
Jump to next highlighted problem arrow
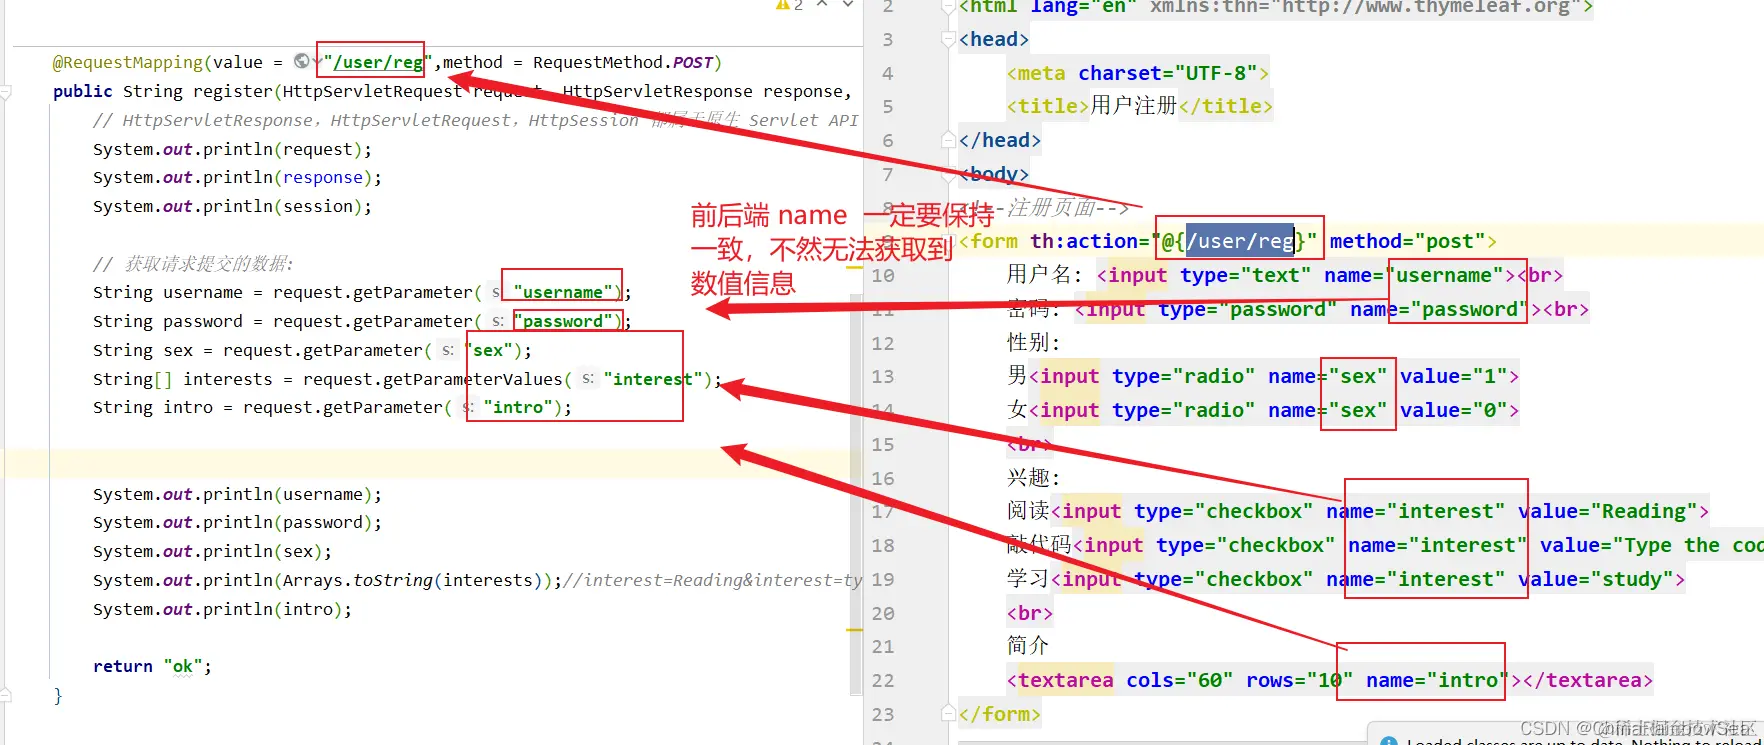click(848, 4)
